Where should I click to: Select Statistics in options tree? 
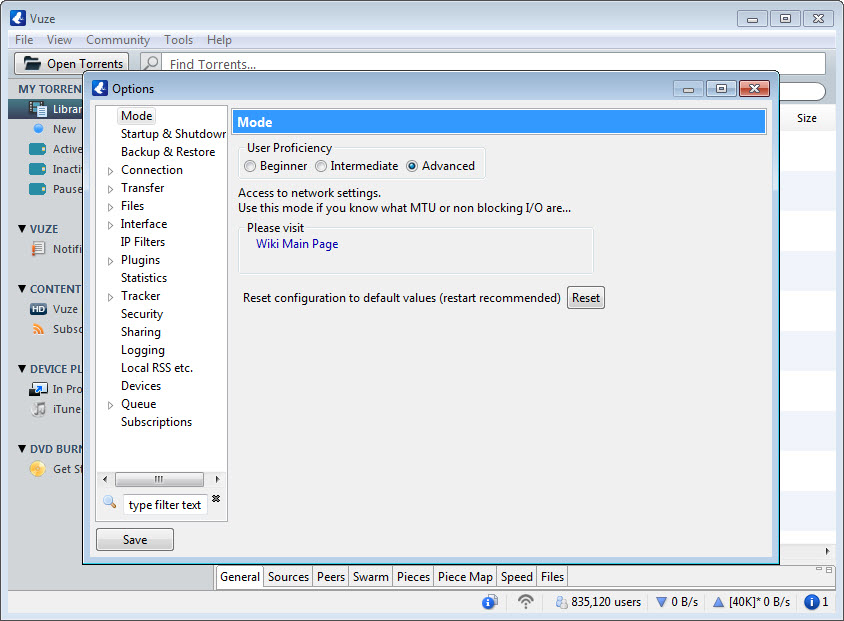(144, 278)
